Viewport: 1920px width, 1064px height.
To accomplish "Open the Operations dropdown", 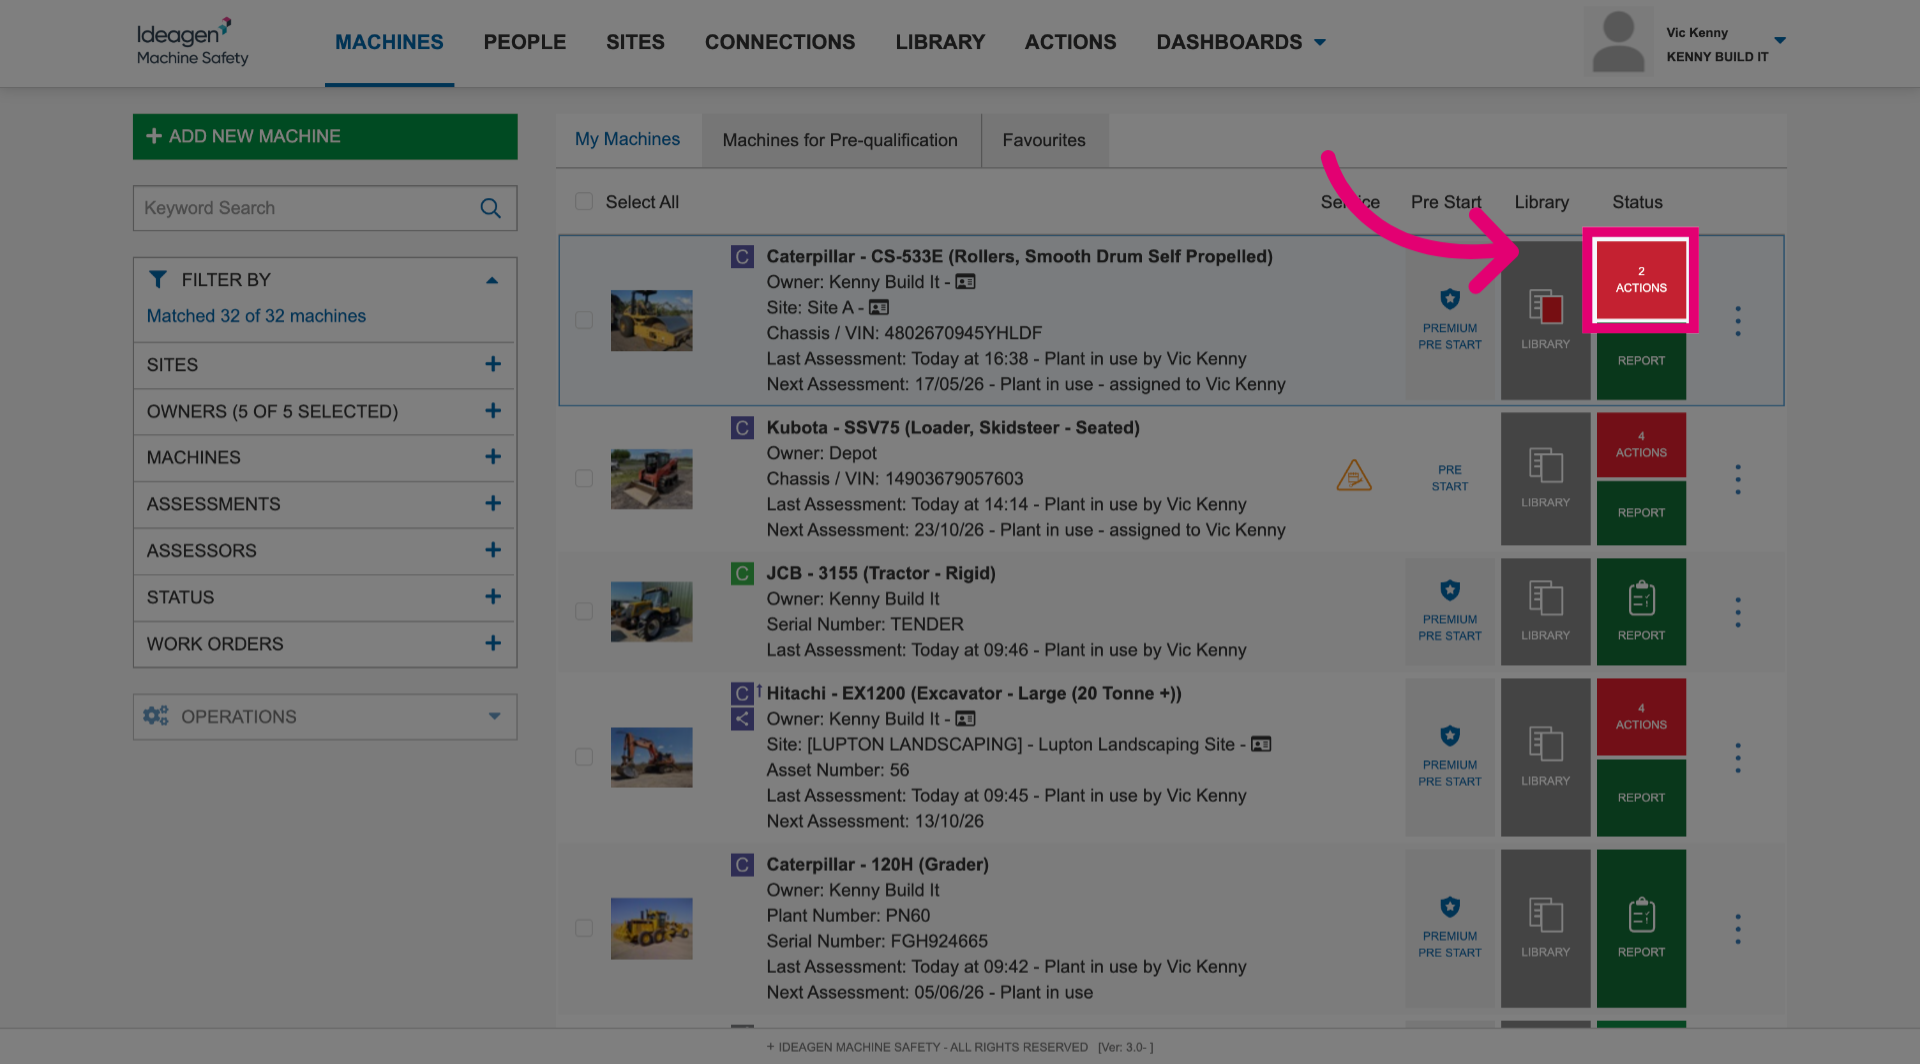I will point(325,717).
